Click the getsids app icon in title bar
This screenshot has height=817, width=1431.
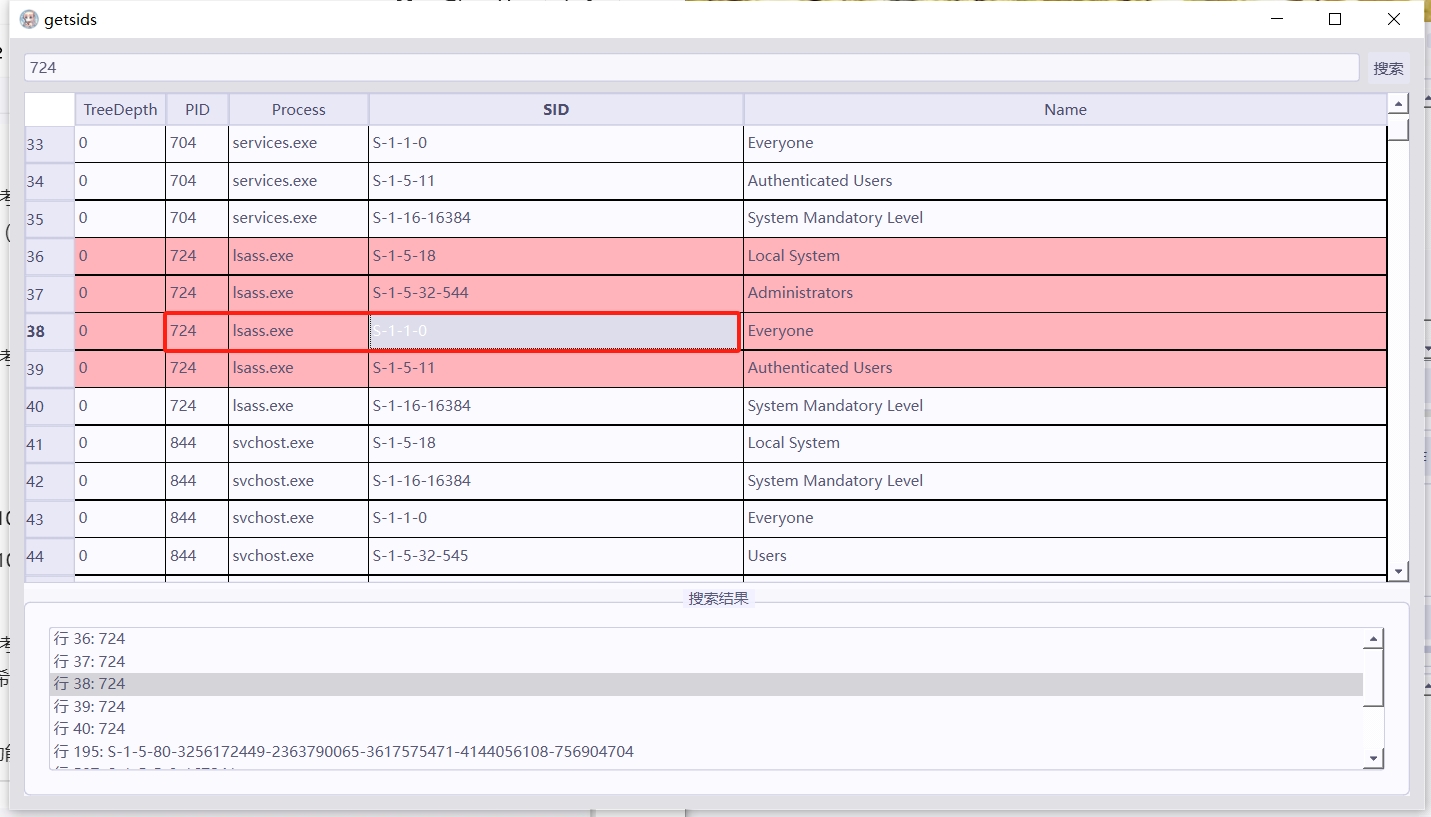tap(29, 19)
